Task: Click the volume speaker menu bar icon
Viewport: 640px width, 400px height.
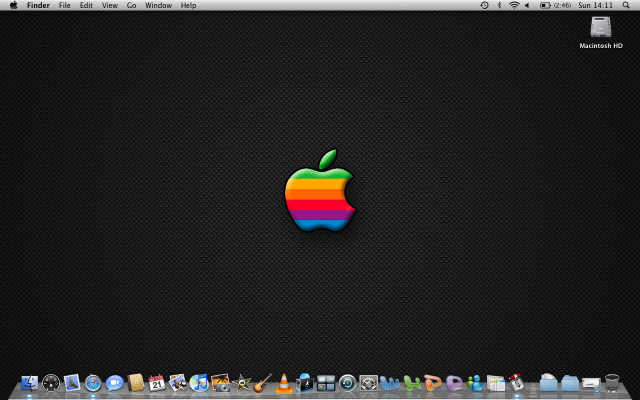Action: 527,5
